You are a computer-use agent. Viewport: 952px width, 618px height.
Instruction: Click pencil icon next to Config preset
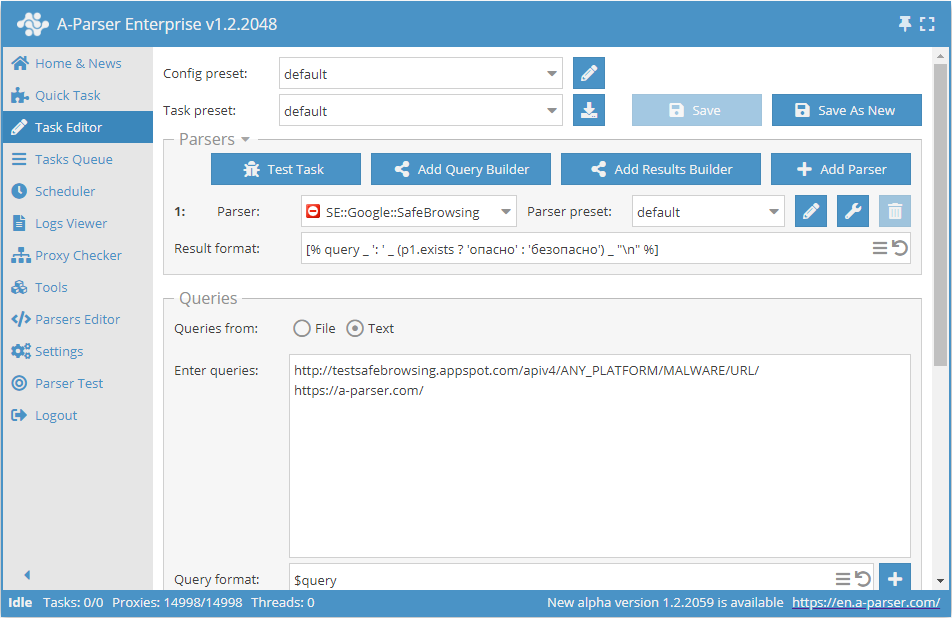(x=589, y=73)
